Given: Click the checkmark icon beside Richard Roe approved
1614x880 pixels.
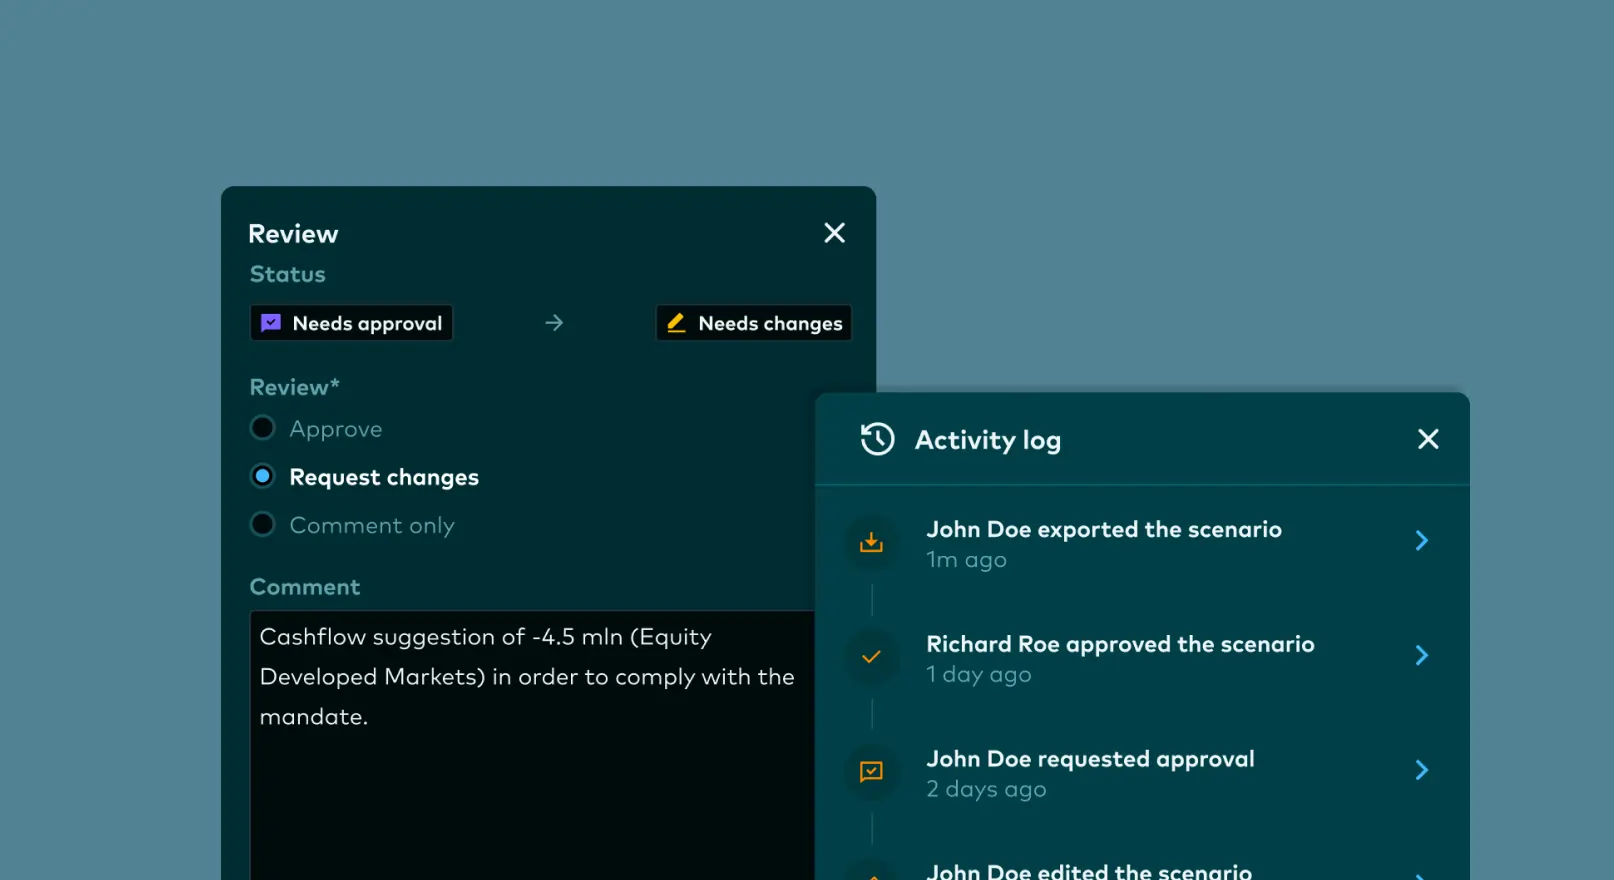Looking at the screenshot, I should pos(871,657).
